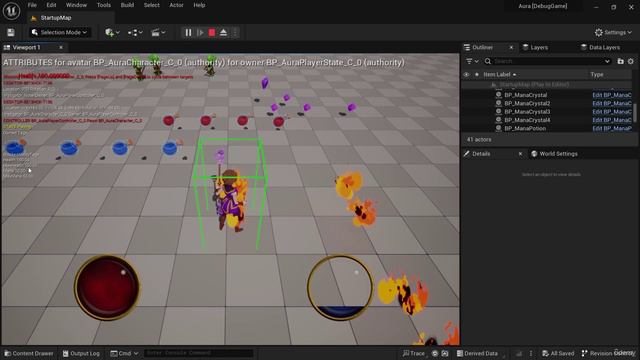Screen dimensions: 640x360
Task: Close the Details panel tab
Action: pos(520,154)
